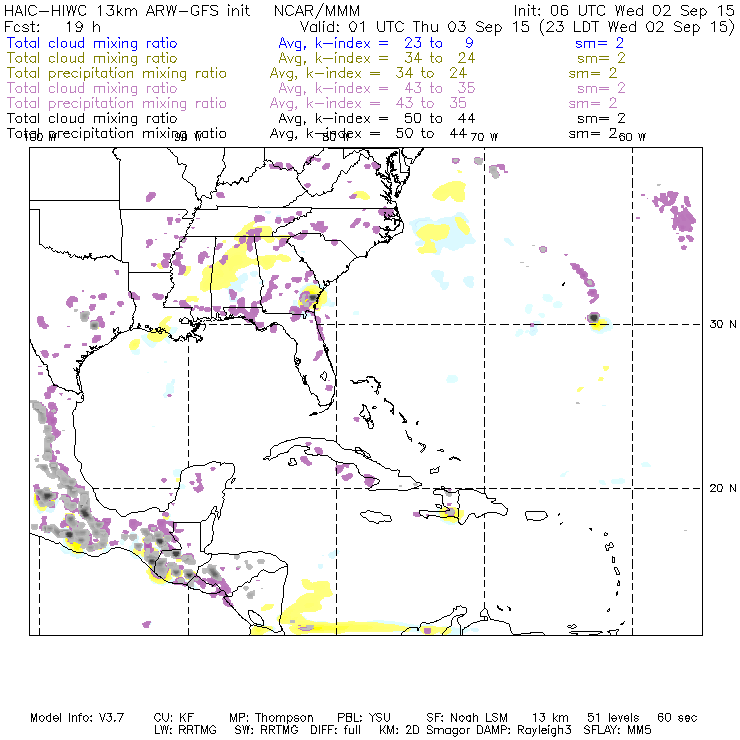740x740 pixels.
Task: Click the blue "Total cloud mixing ratio" legend label
Action: (x=92, y=43)
